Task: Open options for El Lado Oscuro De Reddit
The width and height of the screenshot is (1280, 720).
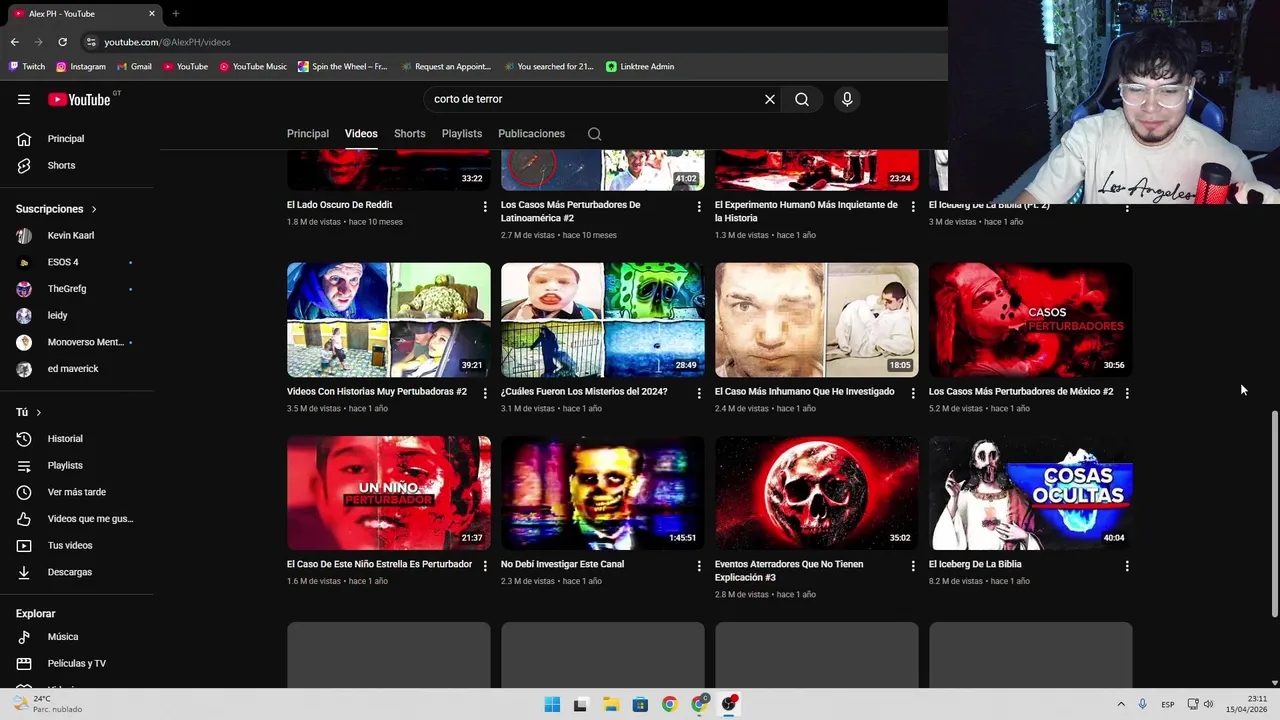Action: [485, 207]
